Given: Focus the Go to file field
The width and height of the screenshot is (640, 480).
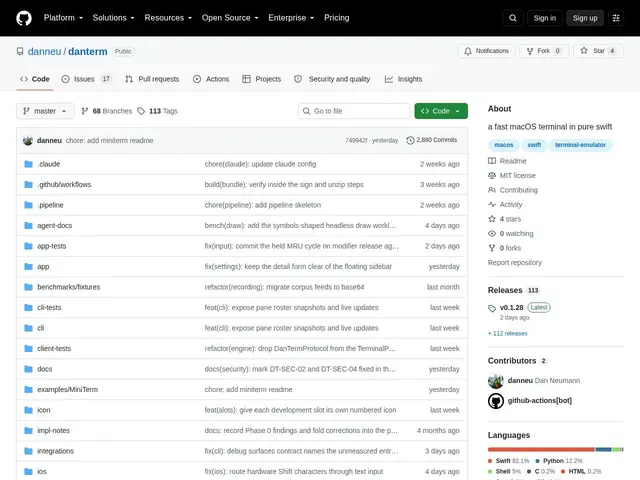Looking at the screenshot, I should [354, 111].
